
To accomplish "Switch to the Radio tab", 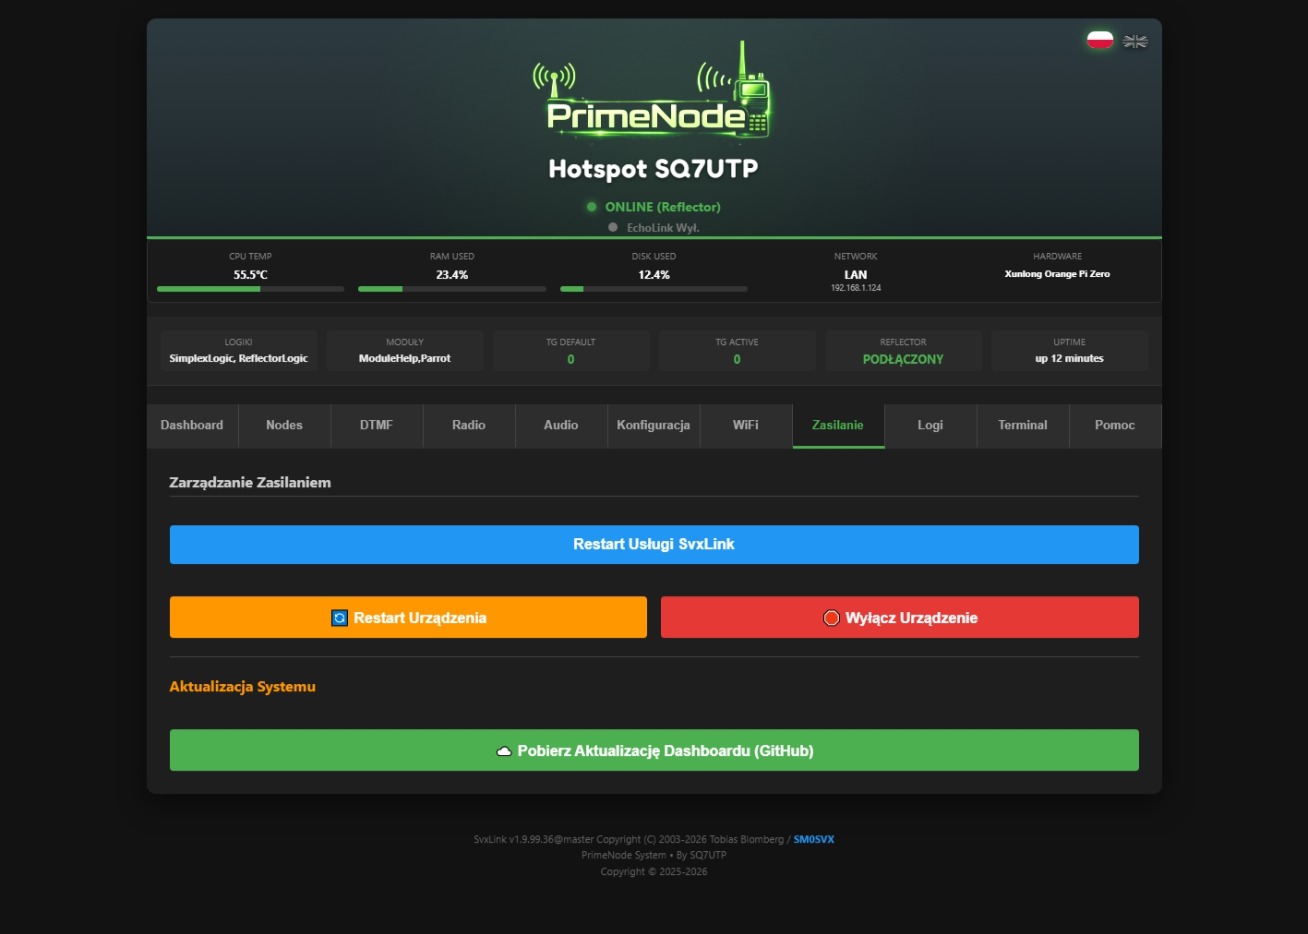I will (469, 426).
